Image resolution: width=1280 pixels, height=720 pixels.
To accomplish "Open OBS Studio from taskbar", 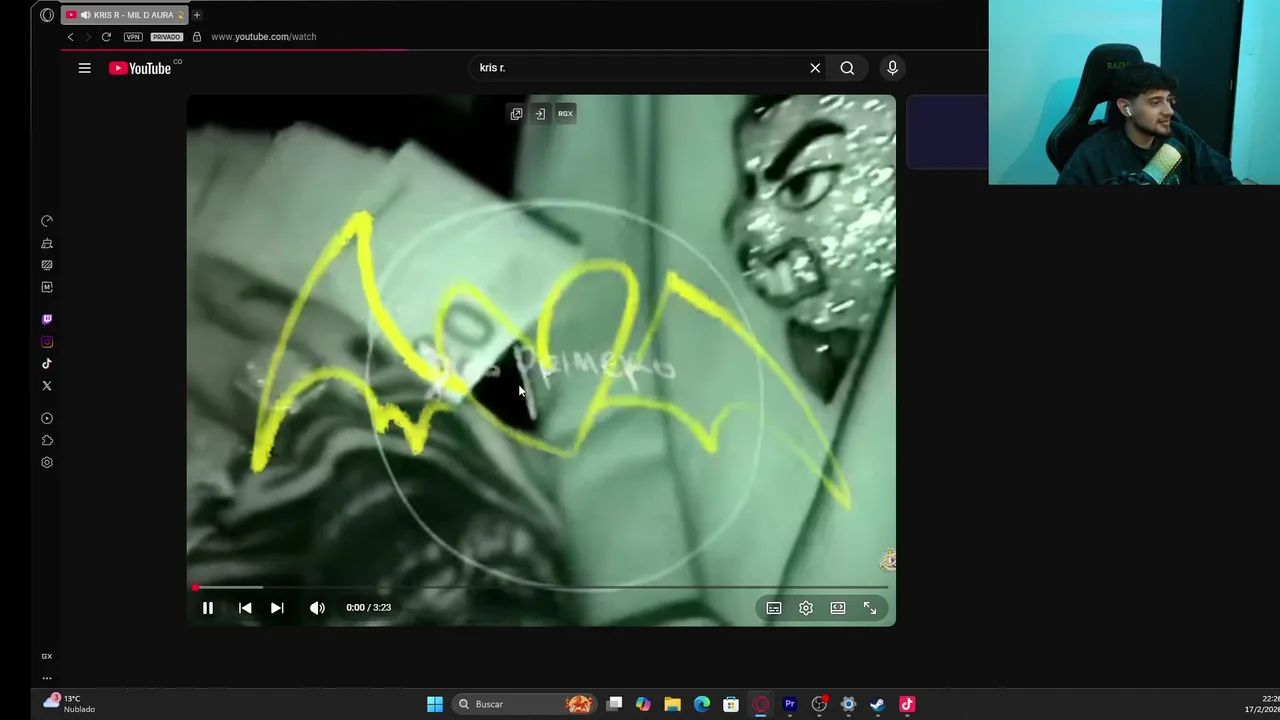I will point(819,704).
